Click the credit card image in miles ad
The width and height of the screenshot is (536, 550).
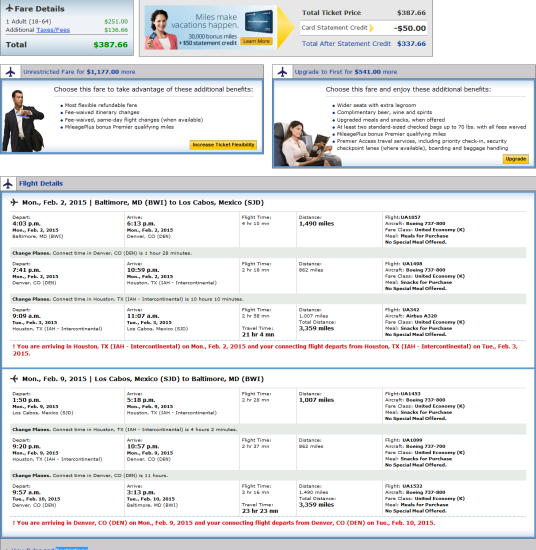pos(259,22)
